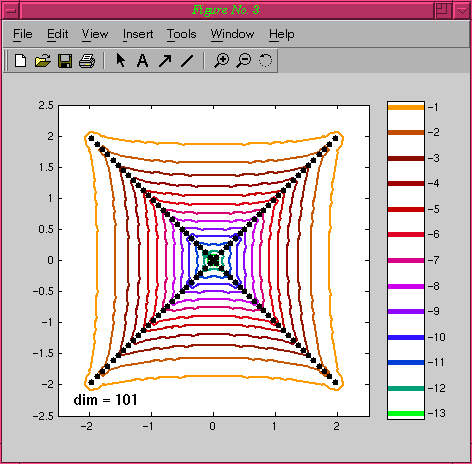Choose the Insert Line tool
This screenshot has height=464, width=472.
click(187, 61)
